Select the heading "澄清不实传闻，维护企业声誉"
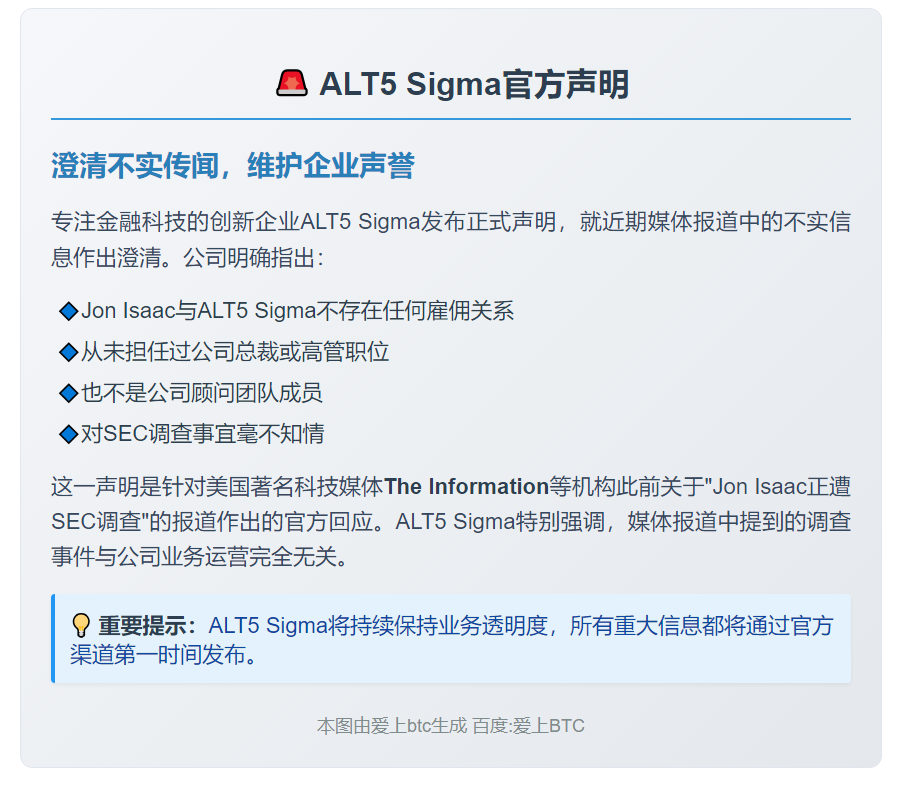 [232, 166]
